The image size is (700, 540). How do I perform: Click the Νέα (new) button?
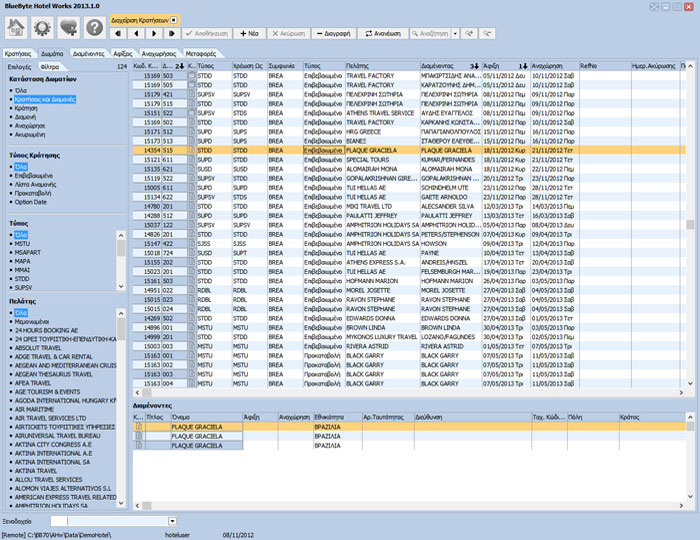tap(250, 33)
